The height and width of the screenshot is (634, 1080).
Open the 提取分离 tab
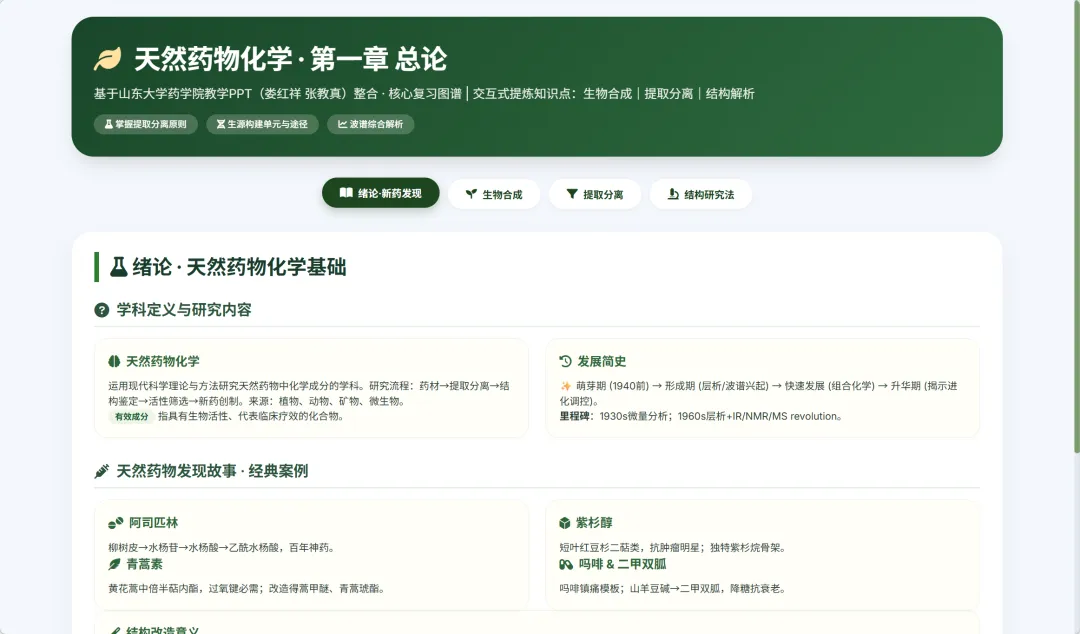pos(595,194)
